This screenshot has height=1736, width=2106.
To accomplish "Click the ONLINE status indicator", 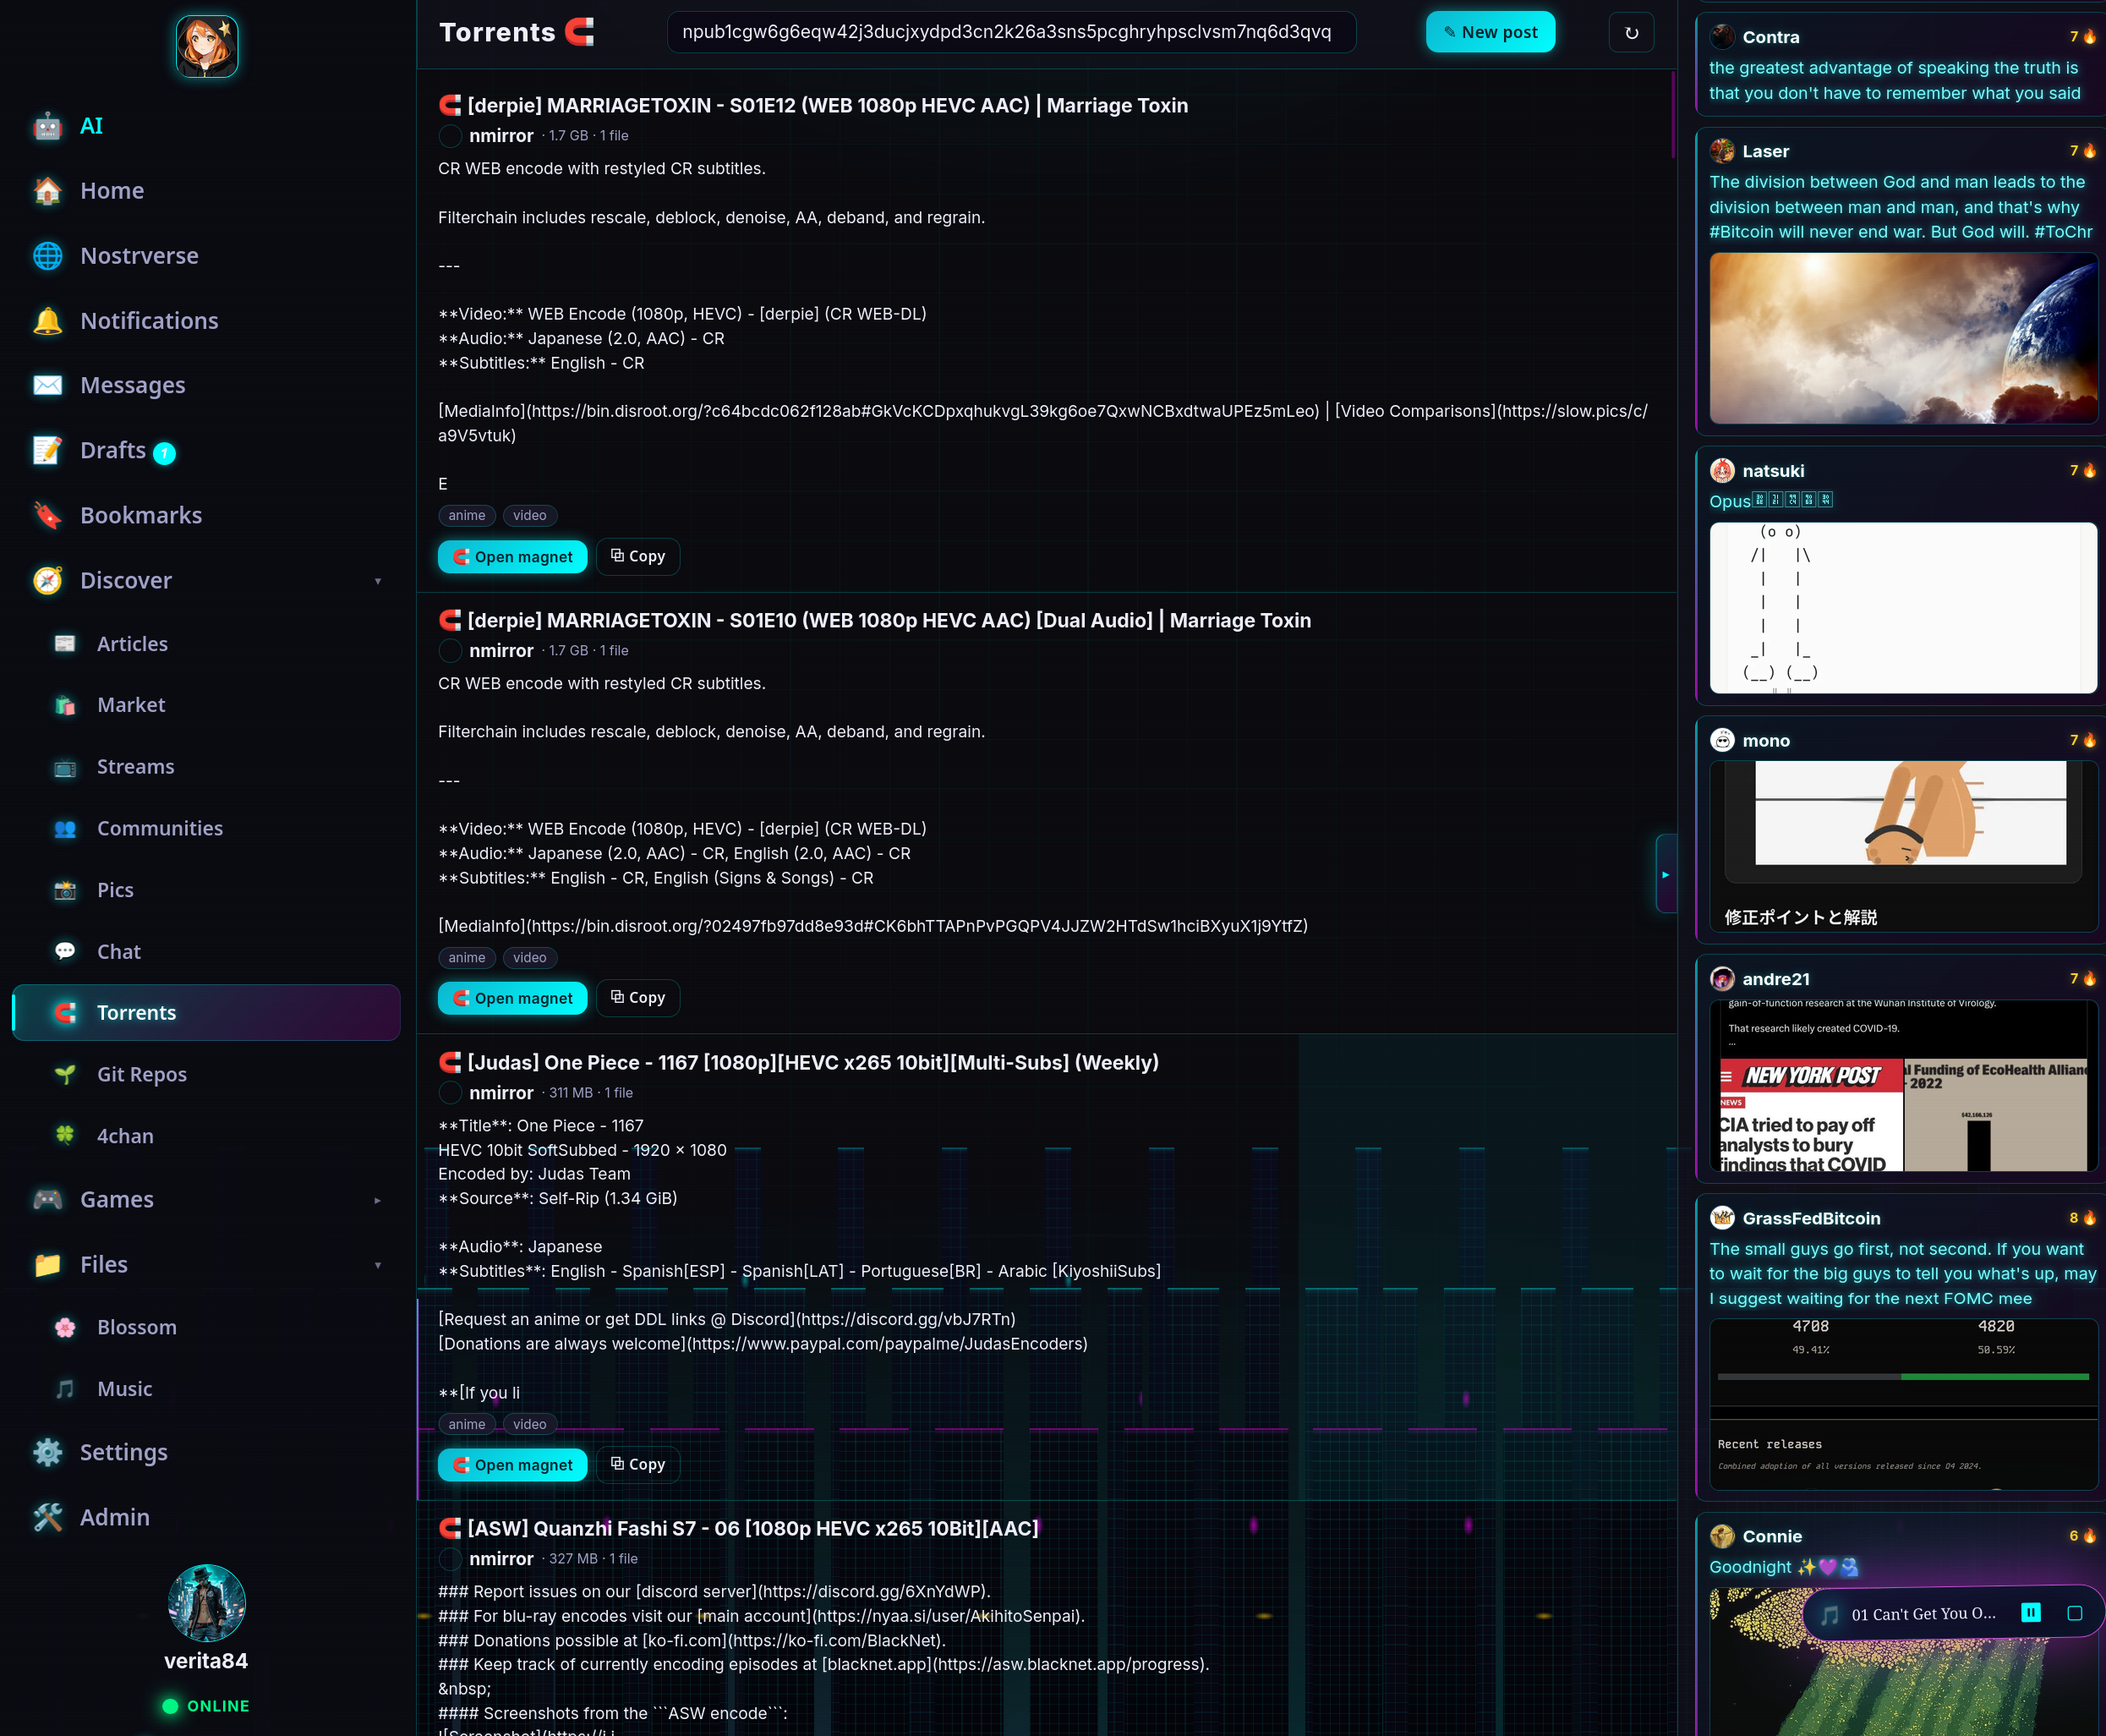I will [x=207, y=1706].
